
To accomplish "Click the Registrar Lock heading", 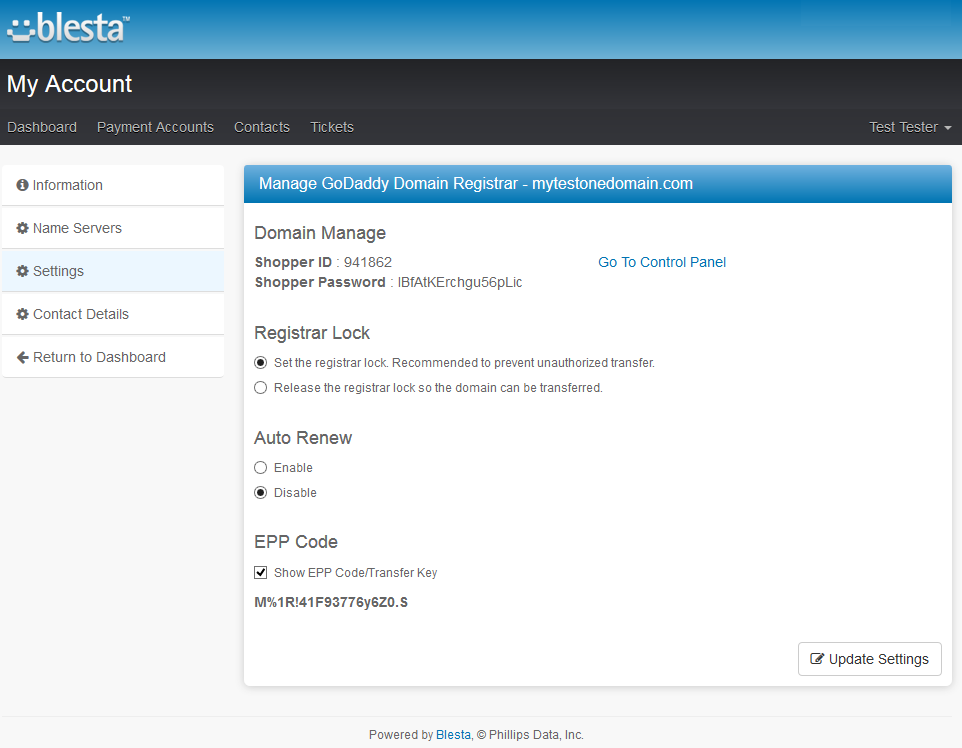I will pos(312,333).
